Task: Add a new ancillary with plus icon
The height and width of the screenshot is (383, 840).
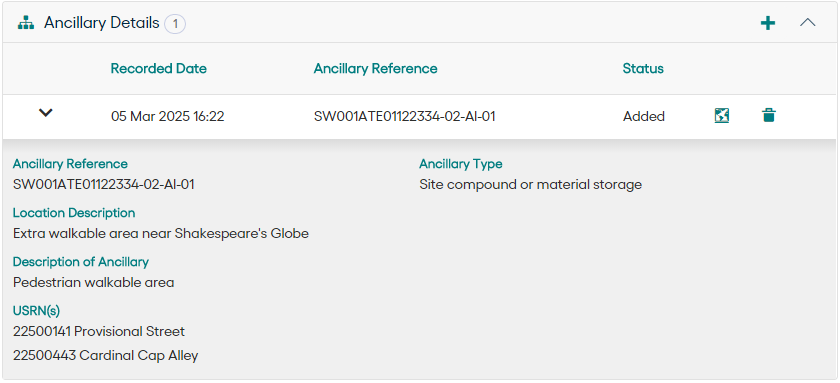Action: pos(768,23)
